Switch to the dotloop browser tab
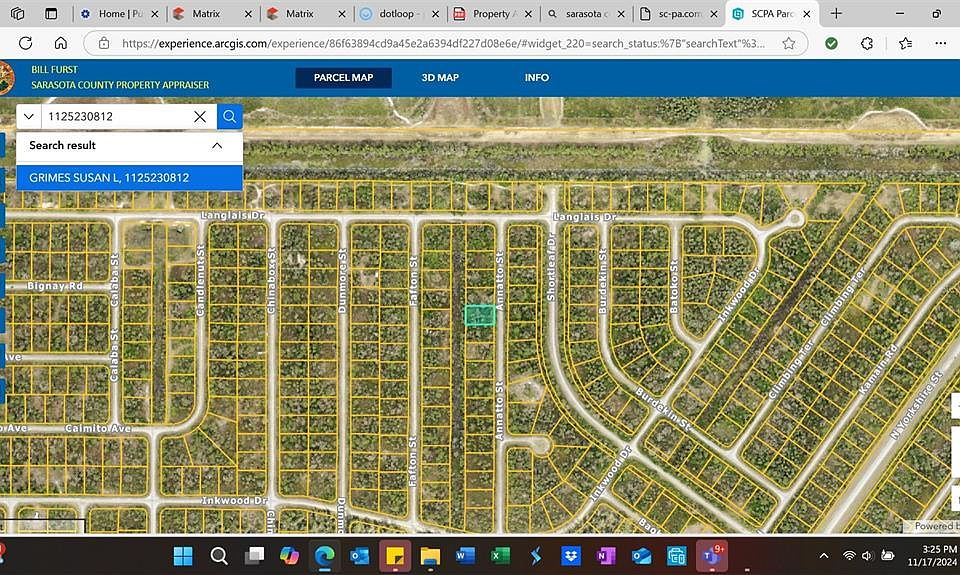 click(400, 14)
